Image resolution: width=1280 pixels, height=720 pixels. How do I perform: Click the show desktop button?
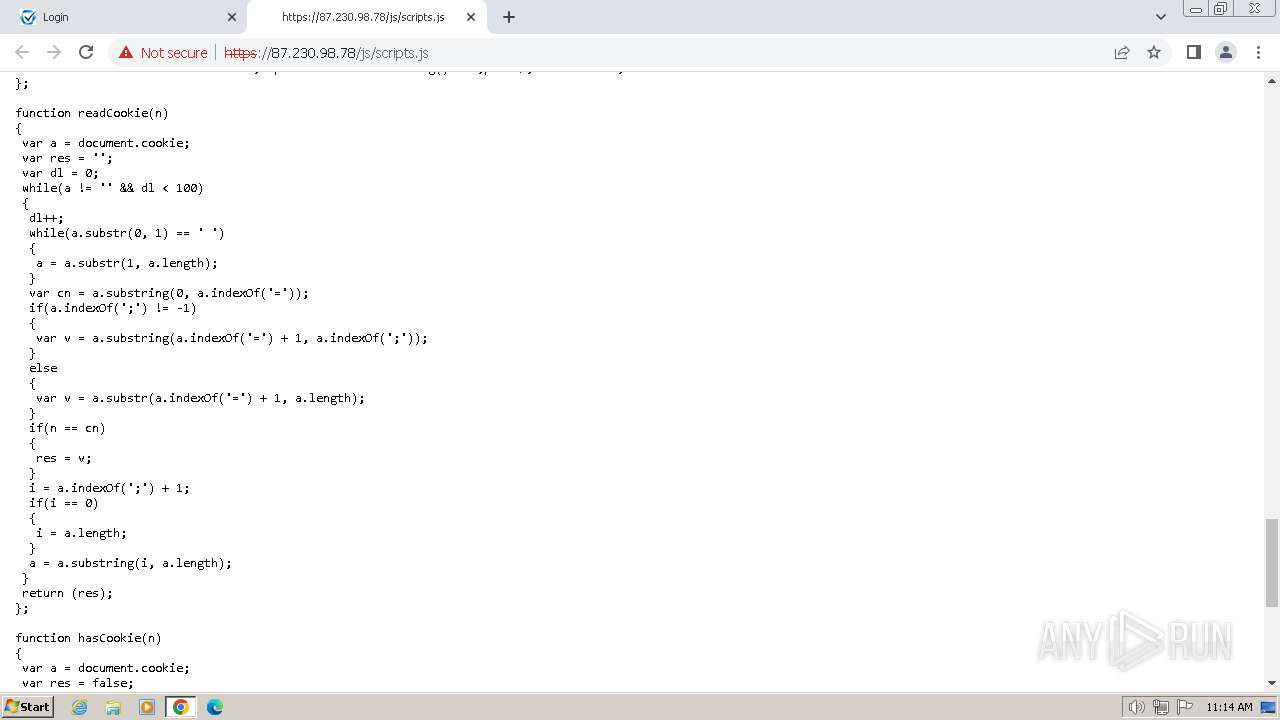pyautogui.click(x=1269, y=707)
